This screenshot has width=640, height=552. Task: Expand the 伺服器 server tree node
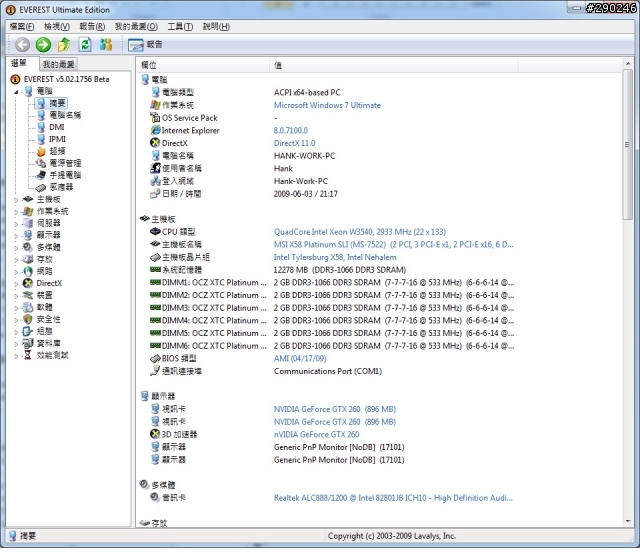click(16, 224)
